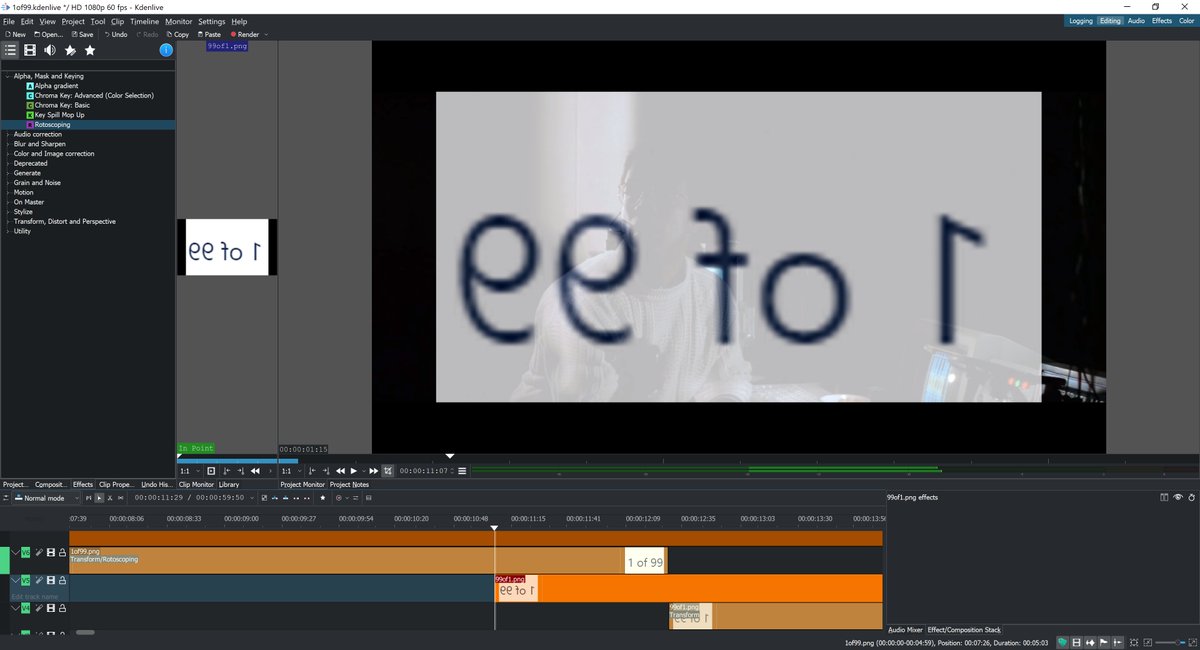Viewport: 1200px width, 650px height.
Task: Select the razor scissors tool
Action: 110,497
